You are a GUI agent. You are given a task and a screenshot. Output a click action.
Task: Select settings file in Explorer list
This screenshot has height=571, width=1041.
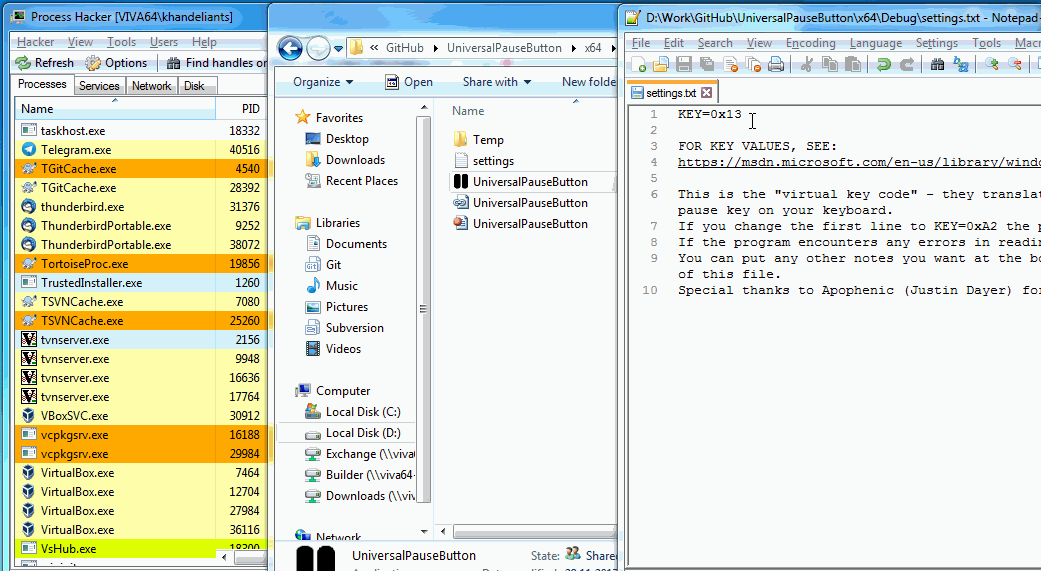pyautogui.click(x=493, y=161)
